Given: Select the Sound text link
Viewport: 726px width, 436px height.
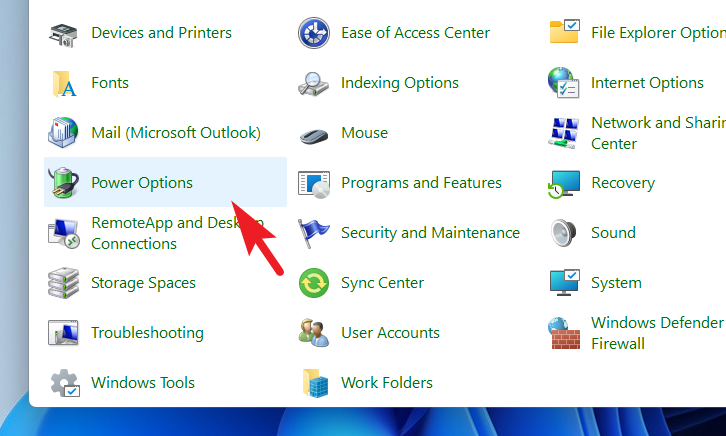Looking at the screenshot, I should point(613,233).
